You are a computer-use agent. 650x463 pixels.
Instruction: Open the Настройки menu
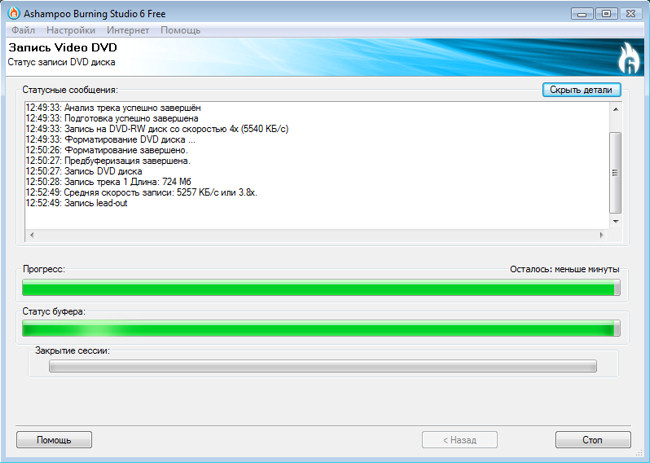[71, 30]
